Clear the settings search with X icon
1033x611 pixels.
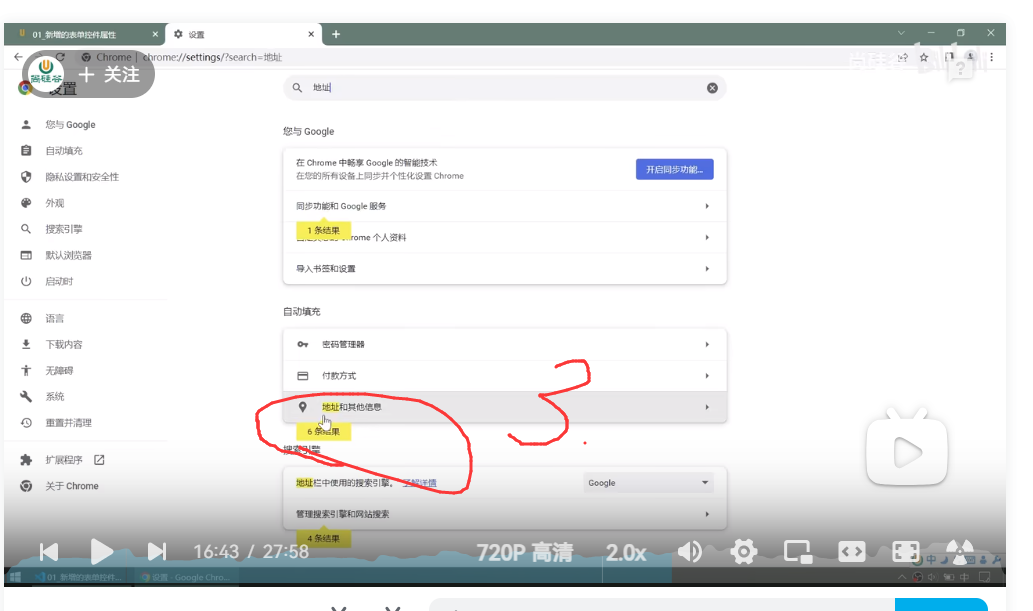tap(712, 88)
